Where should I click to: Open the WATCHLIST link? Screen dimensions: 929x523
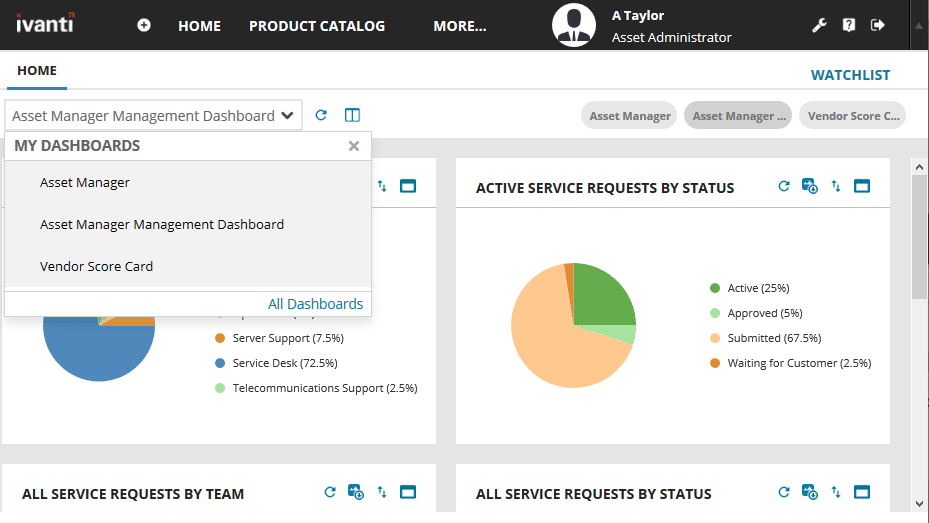(x=850, y=75)
